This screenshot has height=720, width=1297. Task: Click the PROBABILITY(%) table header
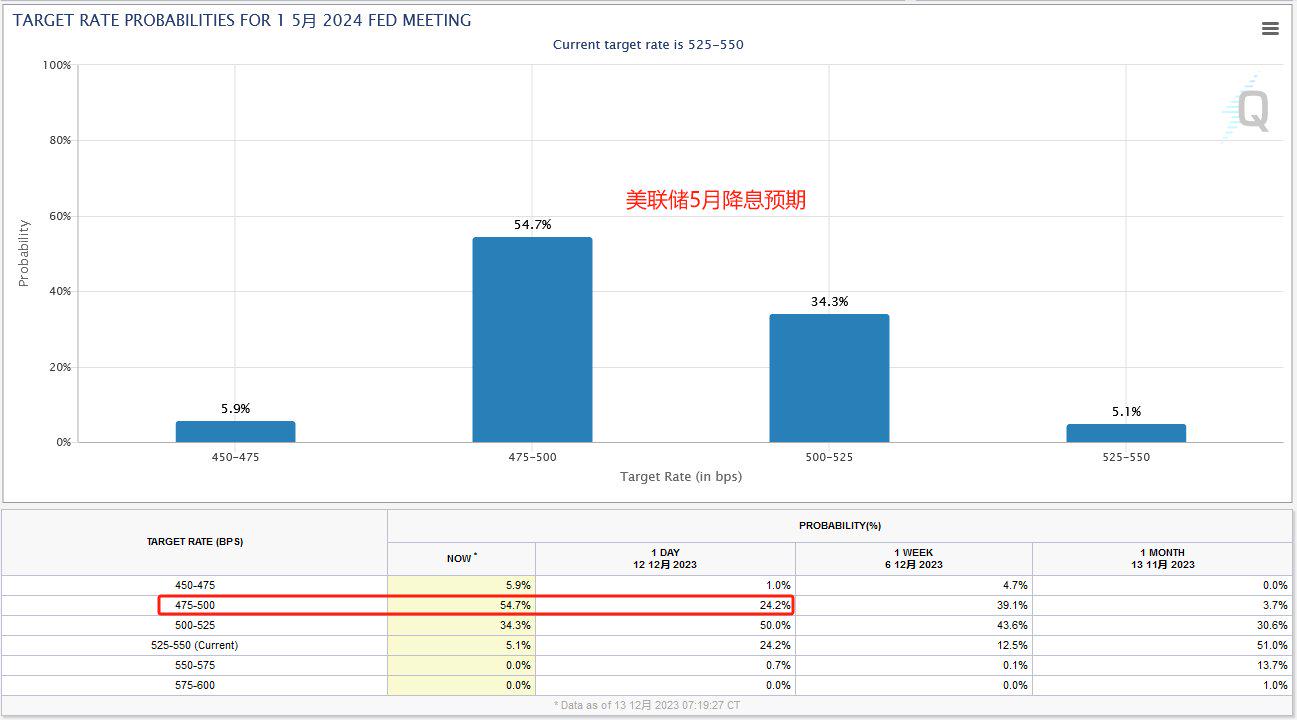coord(840,526)
